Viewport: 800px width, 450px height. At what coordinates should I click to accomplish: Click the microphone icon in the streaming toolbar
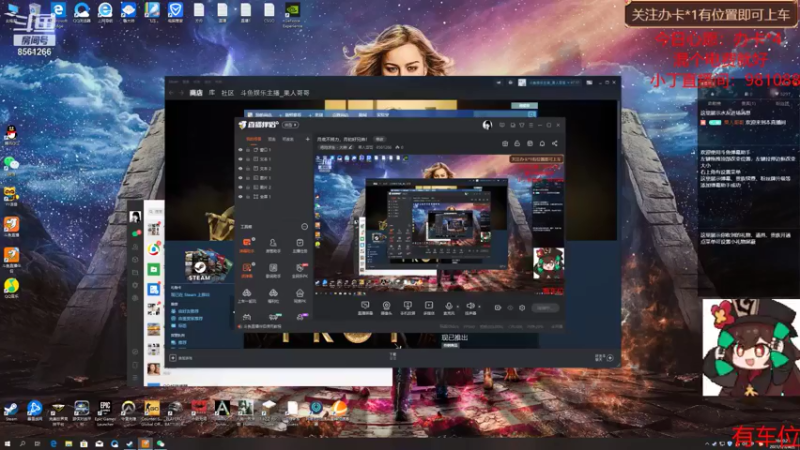point(449,308)
